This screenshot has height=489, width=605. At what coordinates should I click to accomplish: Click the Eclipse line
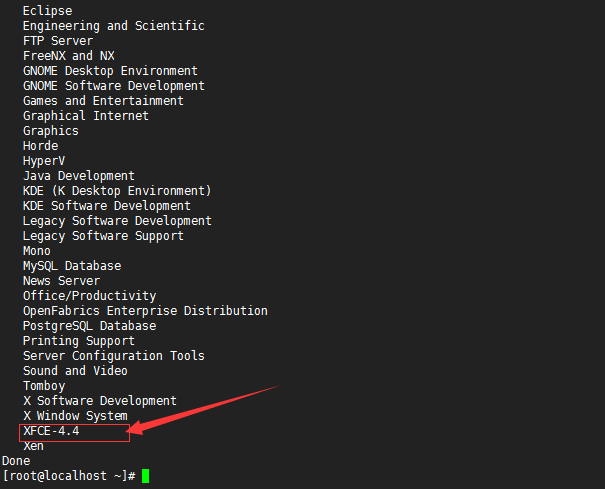[47, 11]
